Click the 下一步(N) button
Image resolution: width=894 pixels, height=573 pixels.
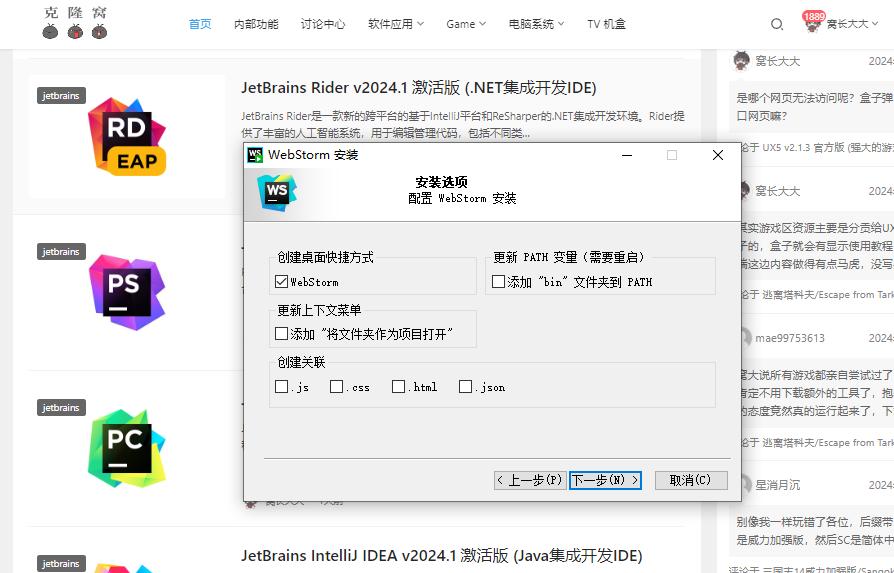point(606,480)
